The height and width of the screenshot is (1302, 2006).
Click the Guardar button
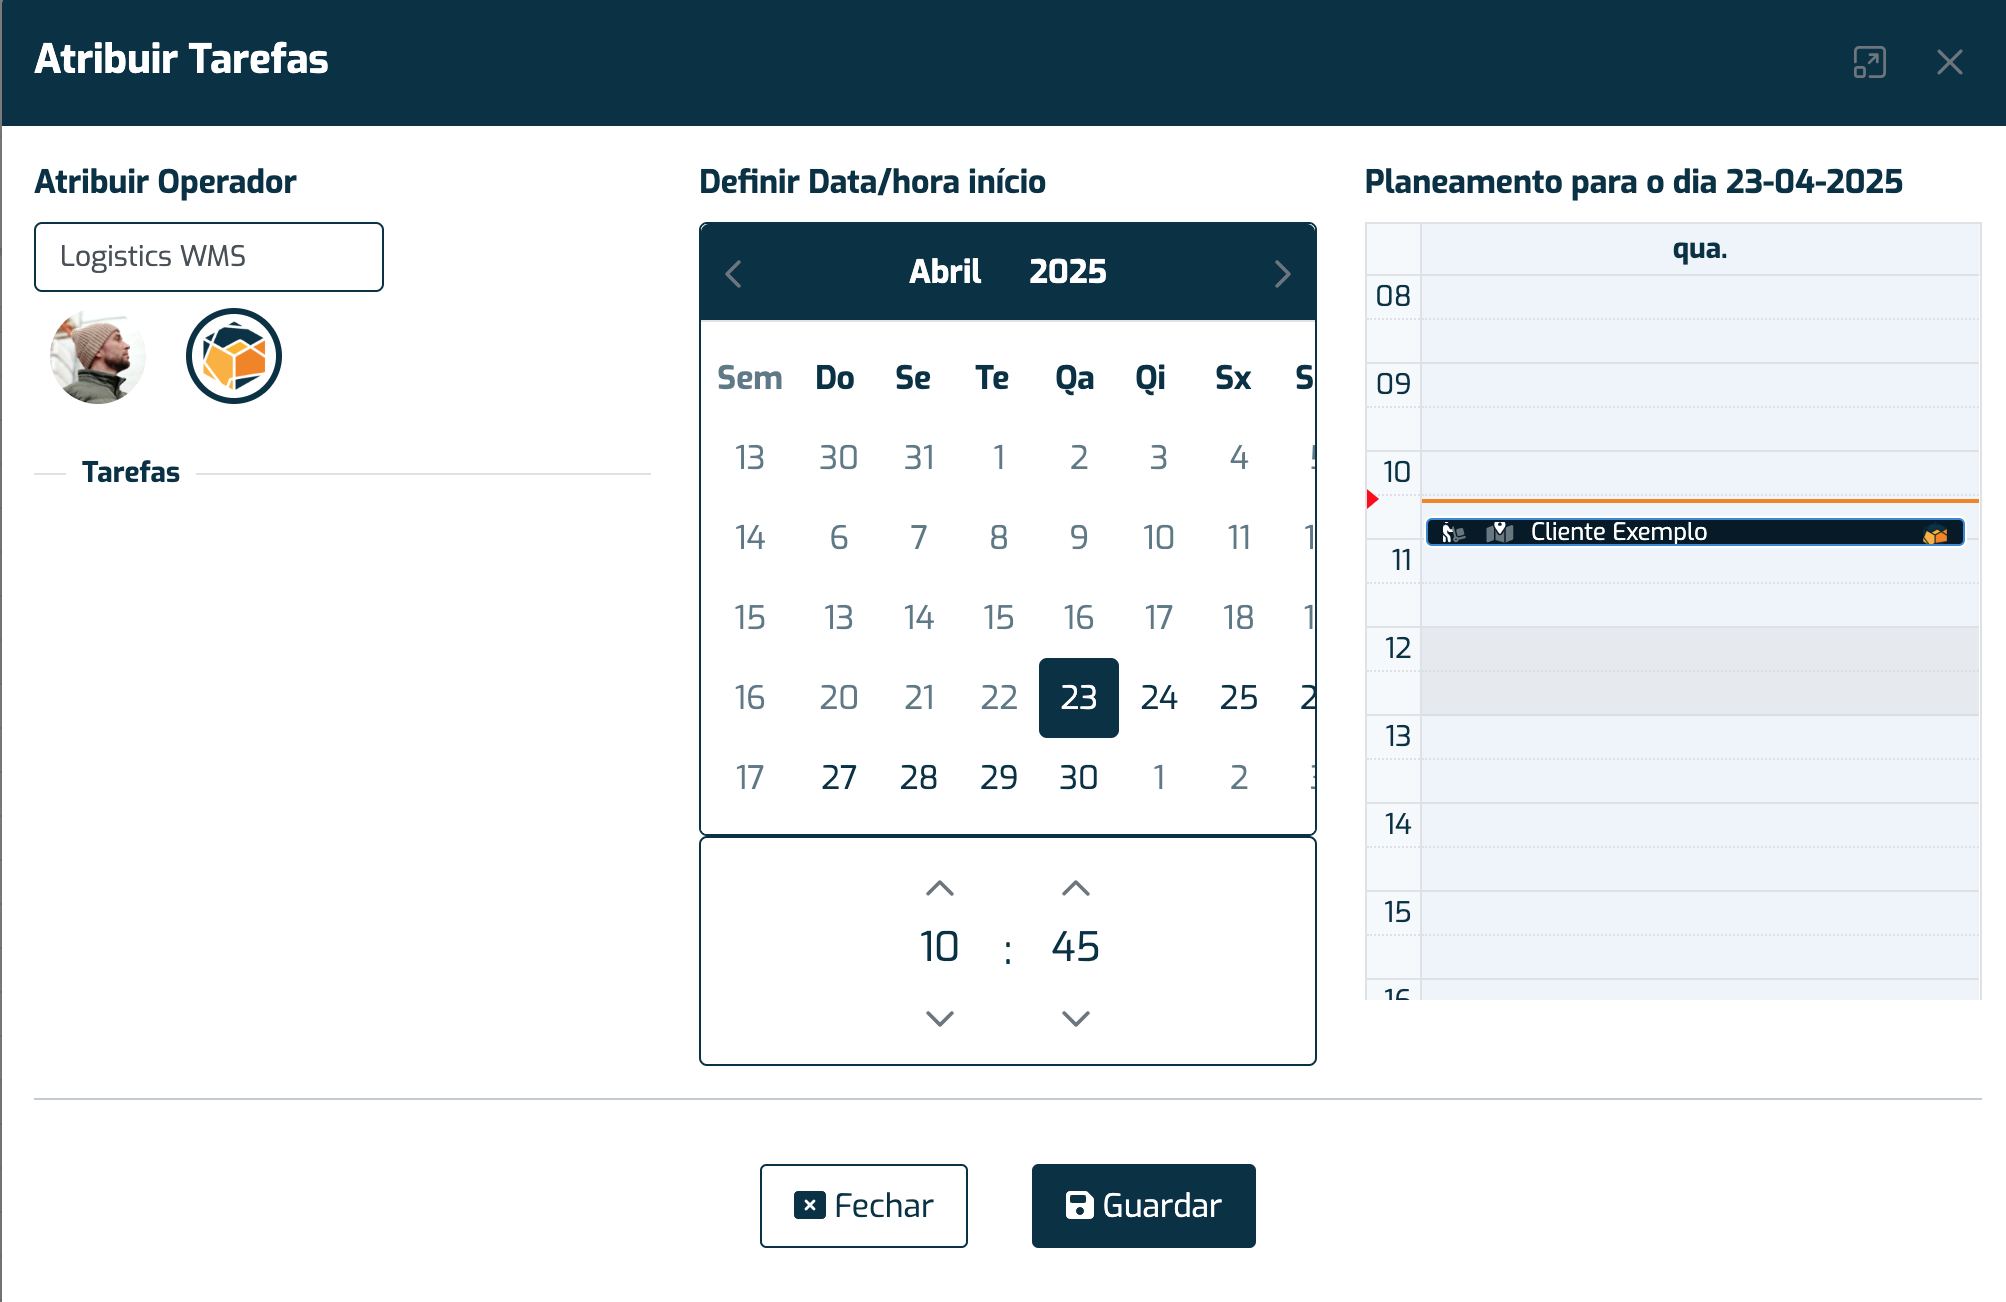(1143, 1206)
